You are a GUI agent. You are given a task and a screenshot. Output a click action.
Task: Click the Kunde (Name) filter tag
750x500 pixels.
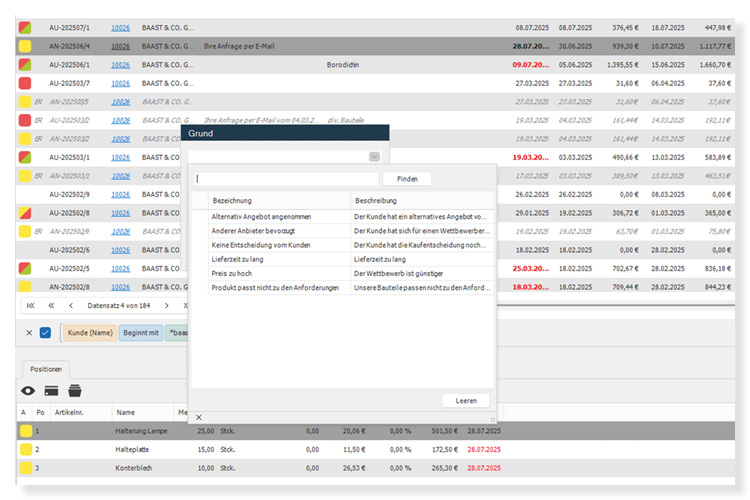click(90, 333)
